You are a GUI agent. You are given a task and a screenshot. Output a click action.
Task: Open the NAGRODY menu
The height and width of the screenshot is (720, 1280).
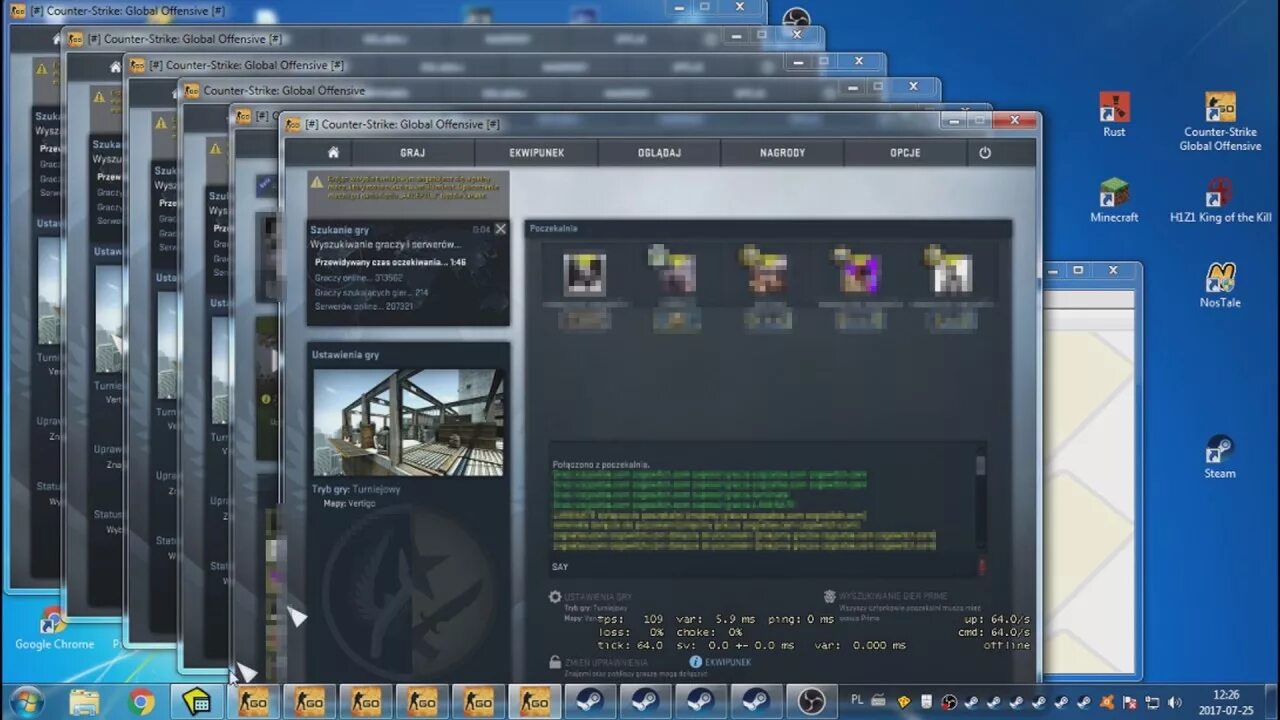(x=782, y=153)
